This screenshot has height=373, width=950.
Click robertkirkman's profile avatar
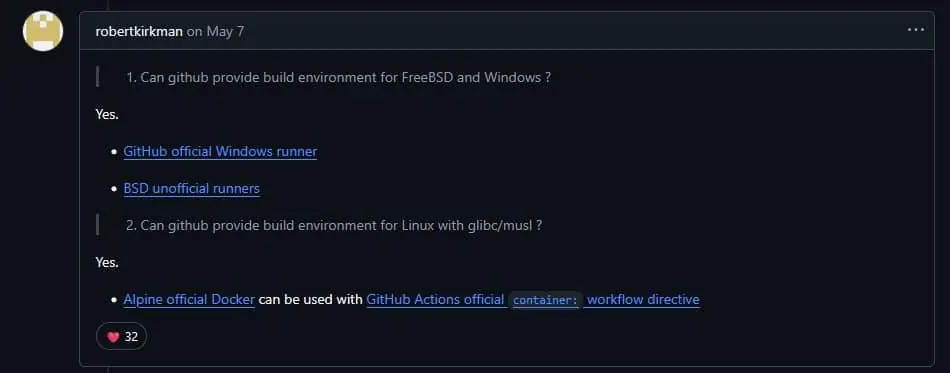pyautogui.click(x=43, y=31)
